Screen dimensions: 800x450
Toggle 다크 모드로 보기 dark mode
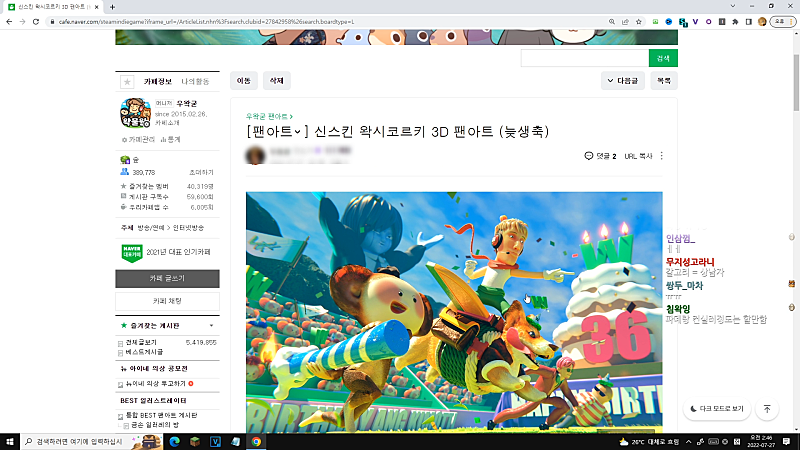point(717,409)
